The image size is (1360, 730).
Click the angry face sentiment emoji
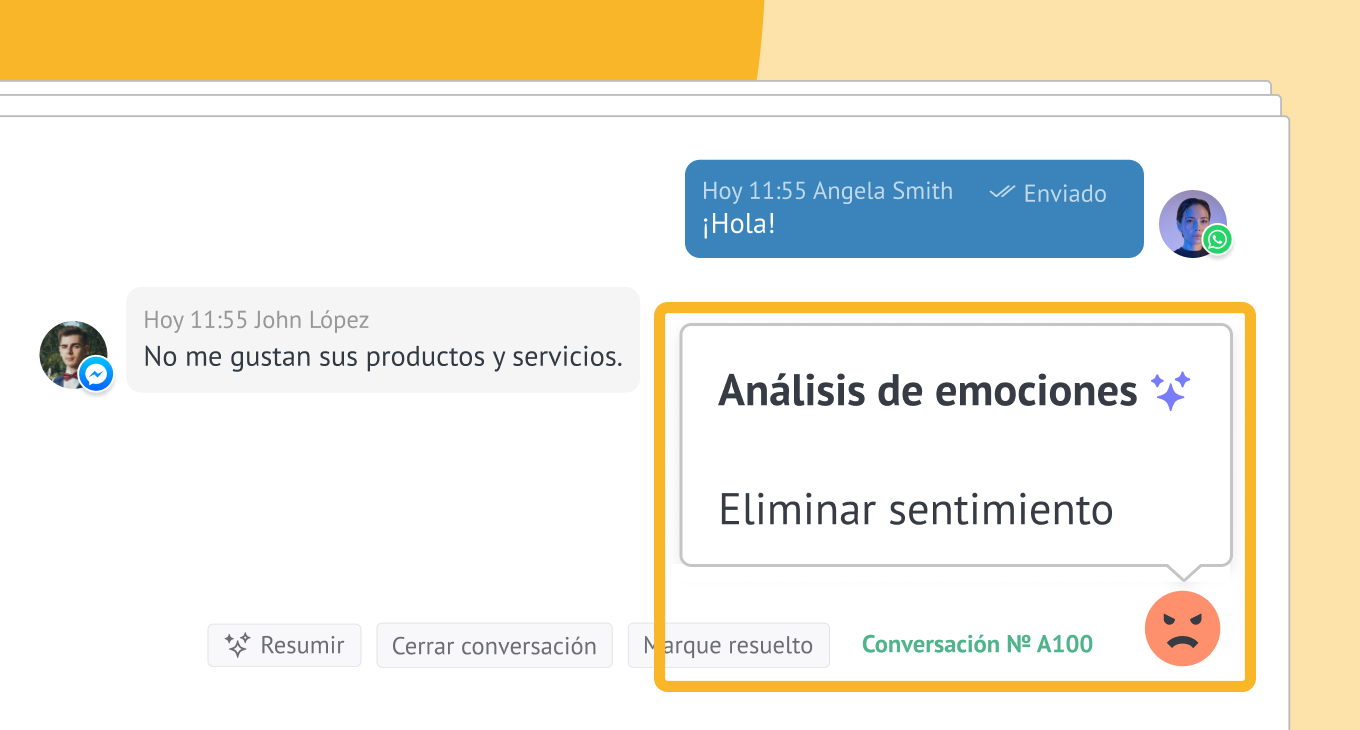tap(1182, 628)
